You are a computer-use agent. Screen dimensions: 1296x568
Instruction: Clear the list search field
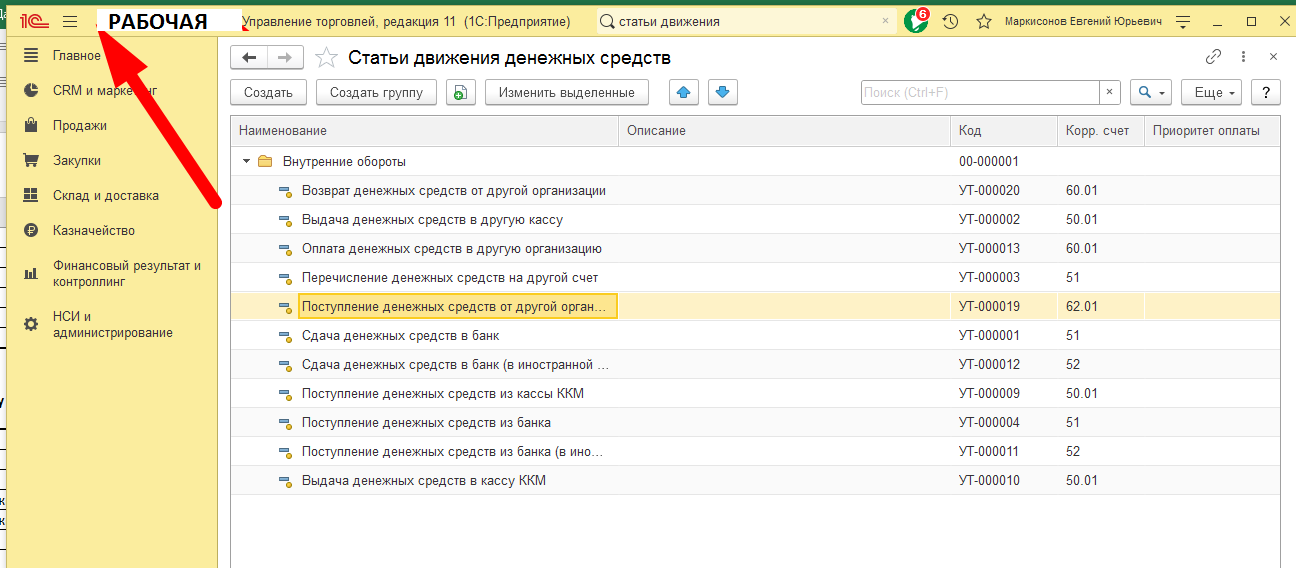(1110, 92)
